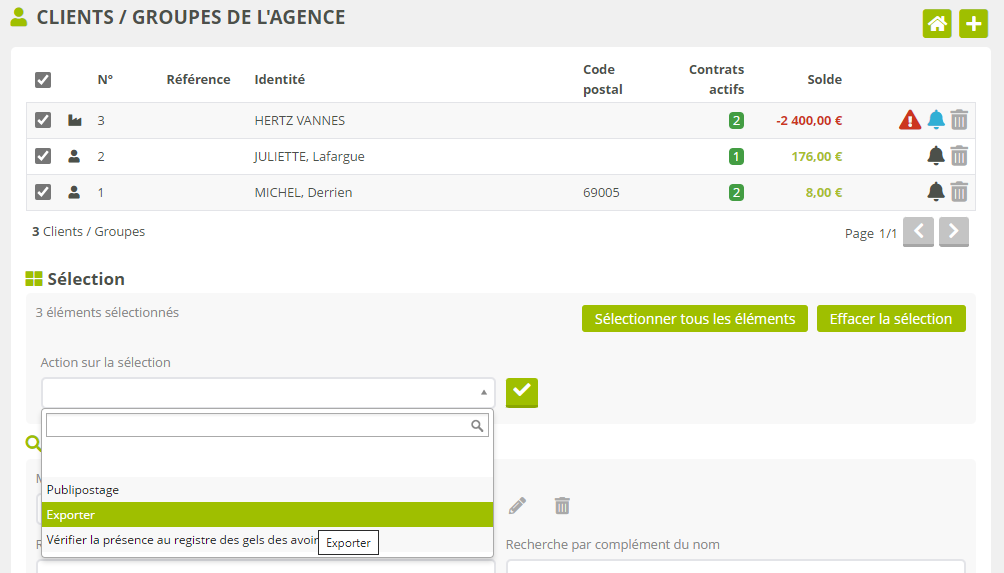
Task: Click the green home icon button
Action: pyautogui.click(x=937, y=24)
